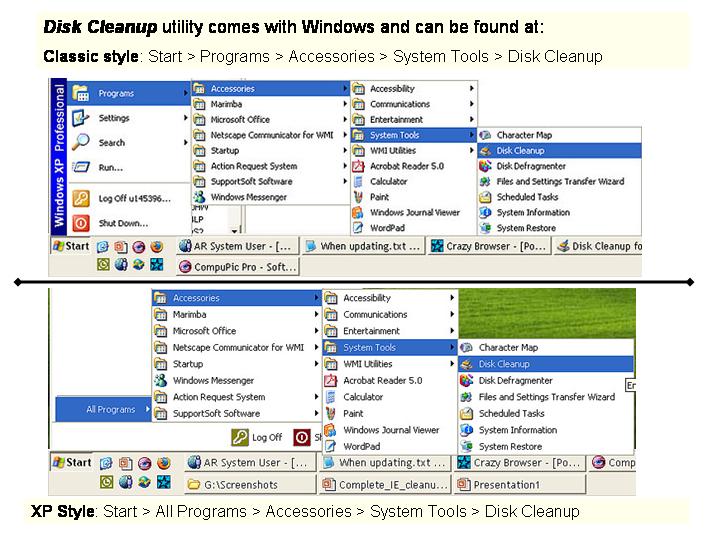Image resolution: width=720 pixels, height=540 pixels.
Task: Switch to When updating.txt on XP-style taskbar
Action: tap(385, 463)
